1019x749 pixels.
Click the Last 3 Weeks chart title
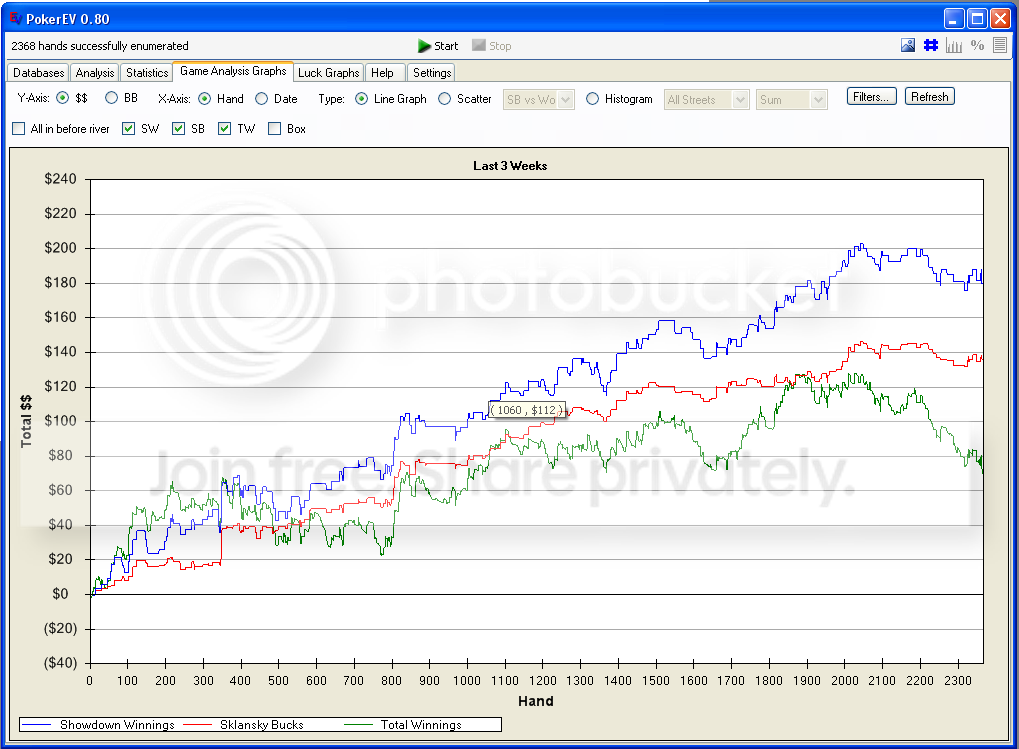coord(510,166)
